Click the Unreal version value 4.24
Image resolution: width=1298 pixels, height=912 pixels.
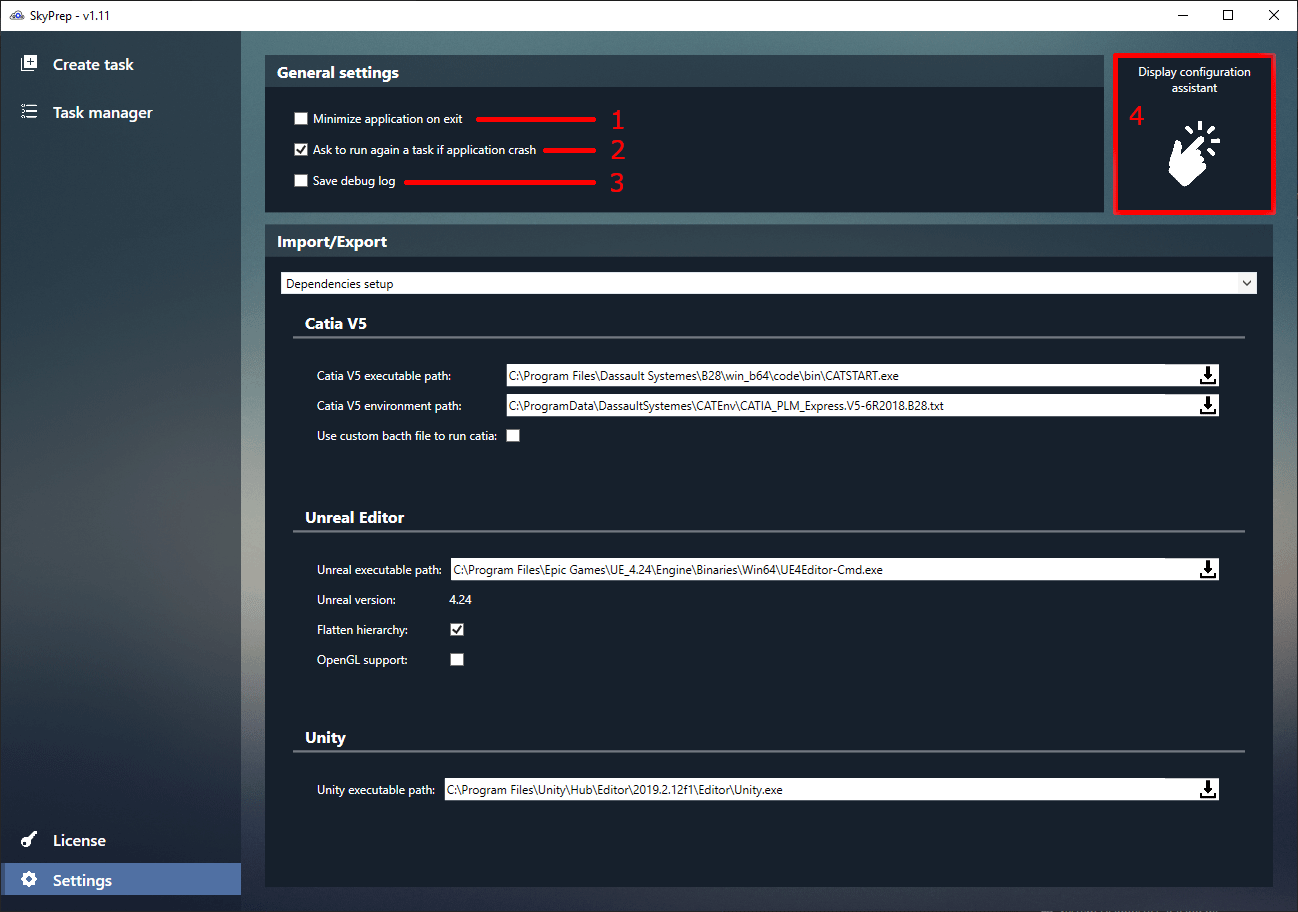coord(461,600)
